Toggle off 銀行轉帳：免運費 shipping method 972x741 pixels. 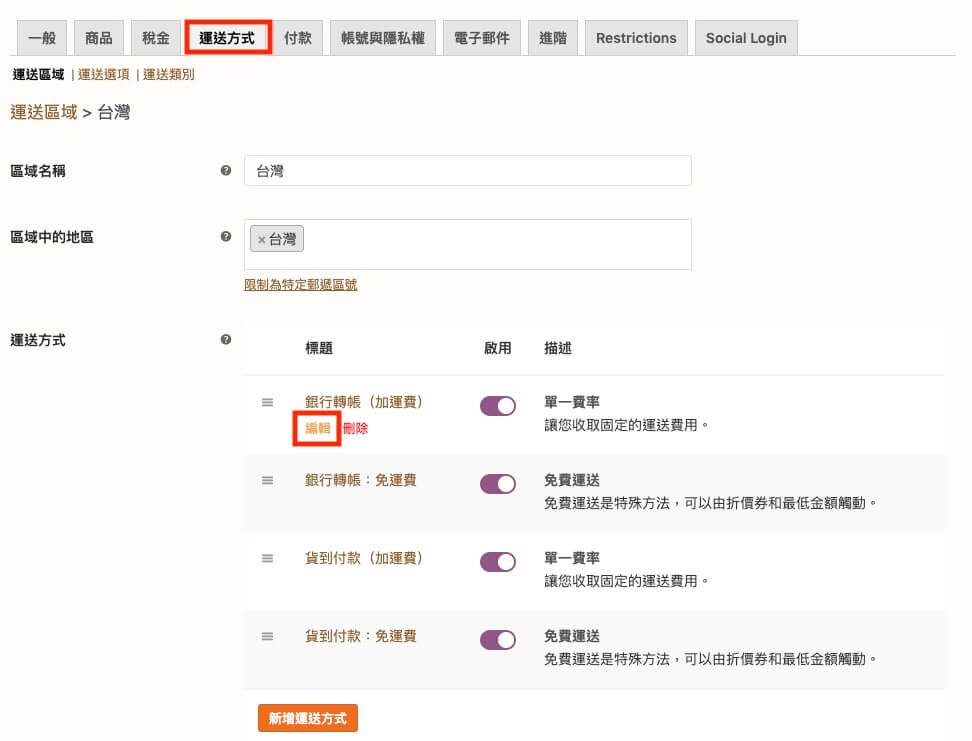(498, 484)
